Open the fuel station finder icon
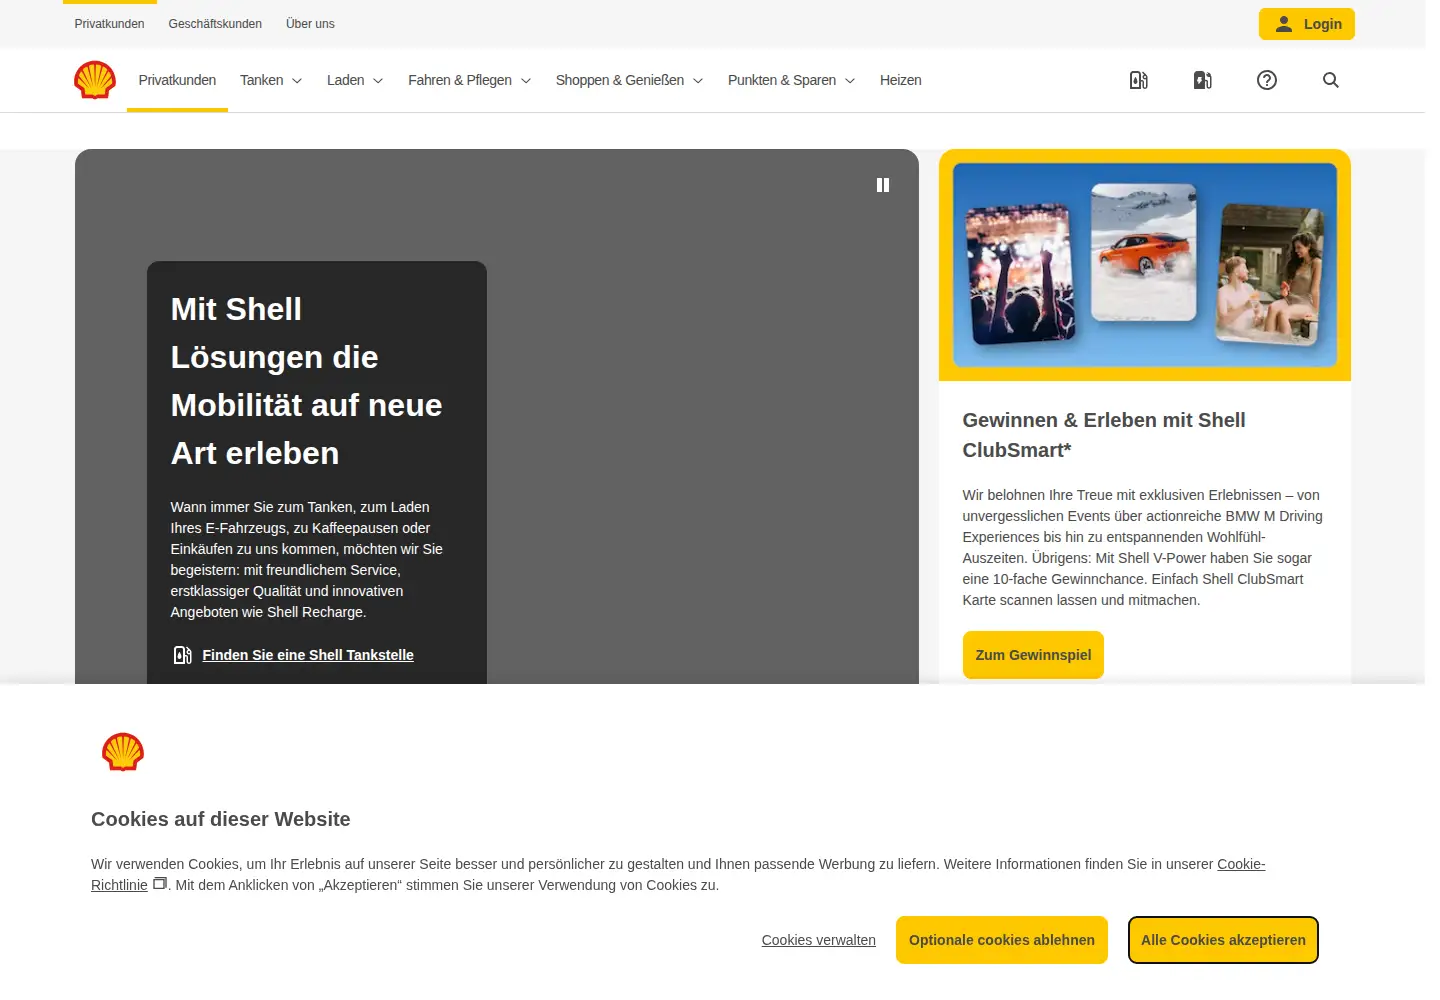The image size is (1440, 1000). 1139,80
